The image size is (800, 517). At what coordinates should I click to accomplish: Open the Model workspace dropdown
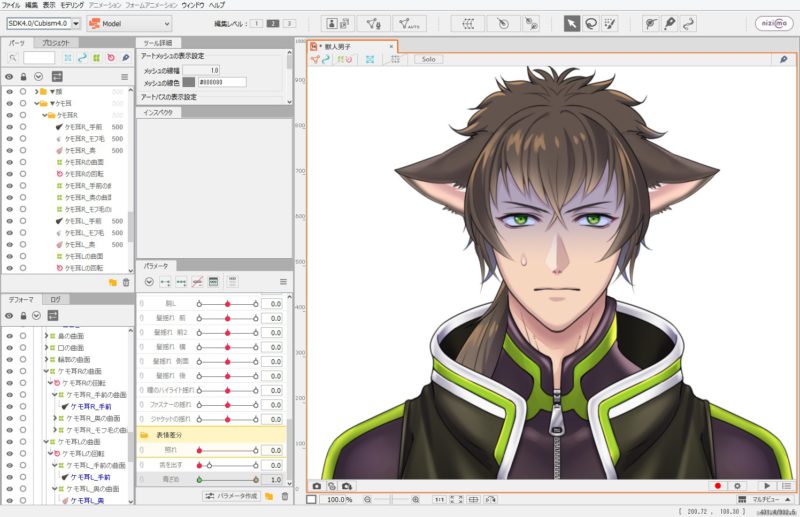point(129,23)
